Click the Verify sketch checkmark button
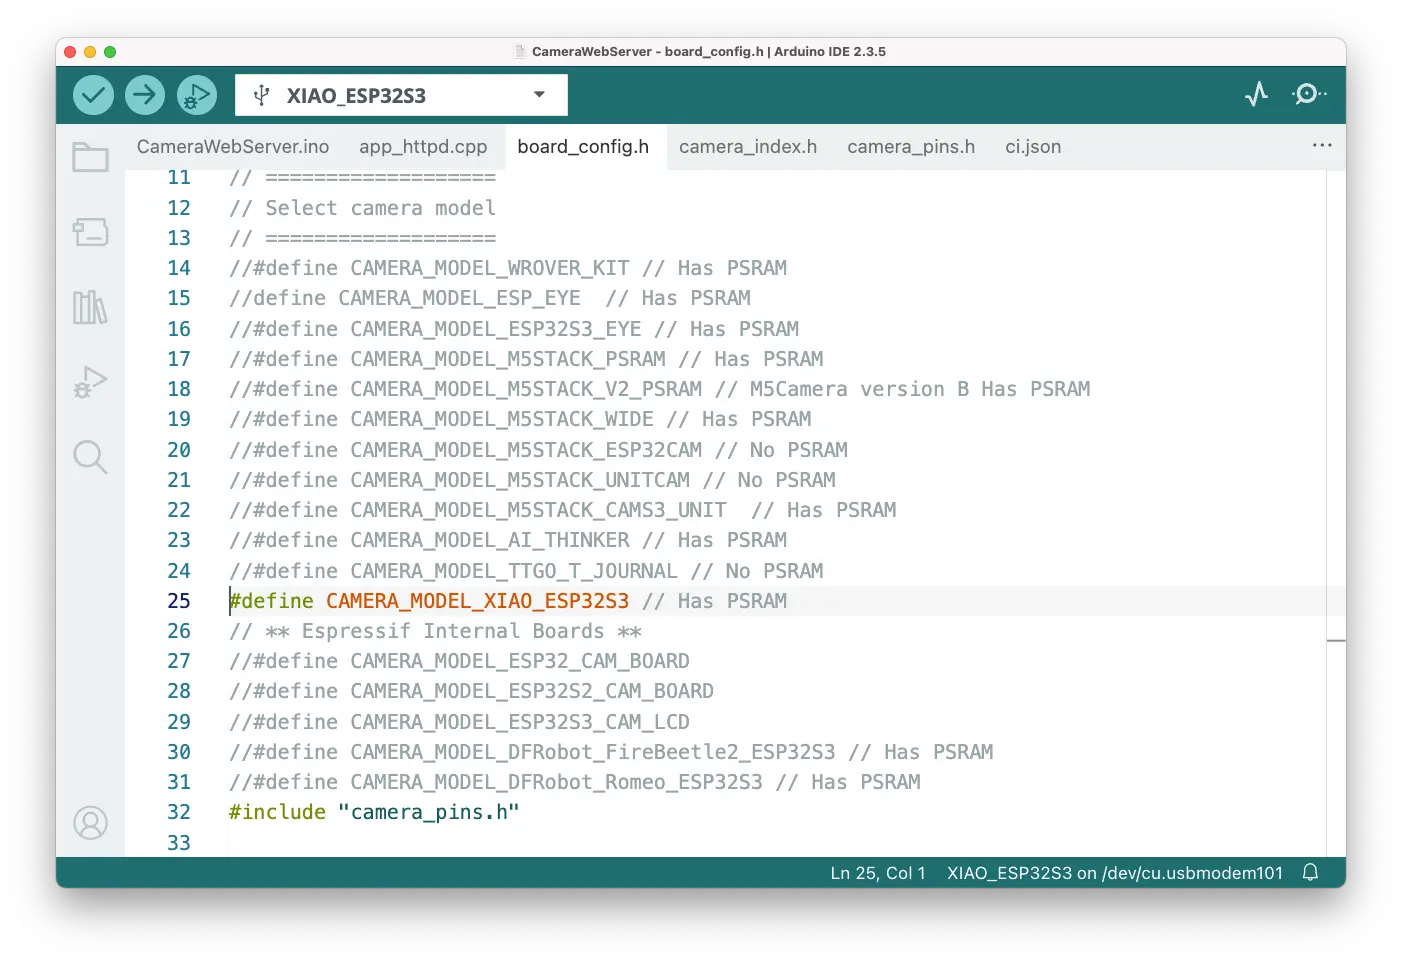Image resolution: width=1402 pixels, height=962 pixels. click(93, 95)
